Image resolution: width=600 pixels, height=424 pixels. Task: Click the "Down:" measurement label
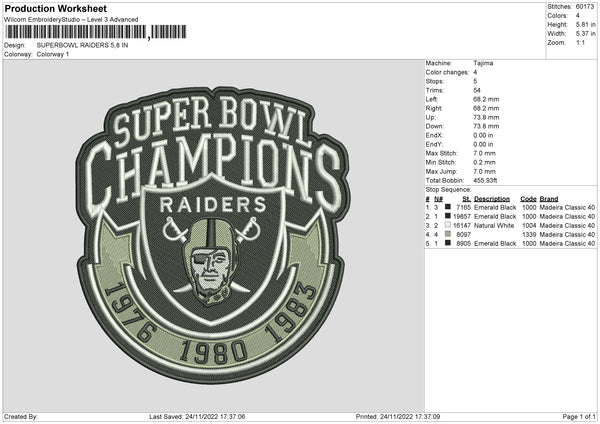point(434,126)
